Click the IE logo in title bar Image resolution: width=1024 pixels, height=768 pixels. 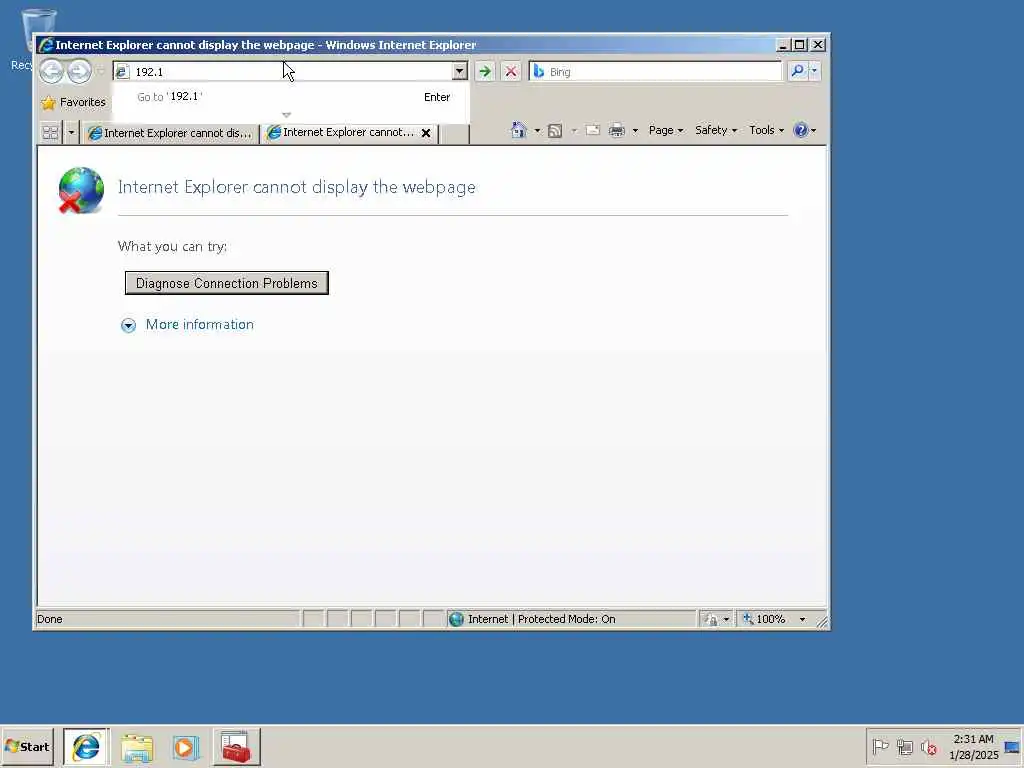(46, 44)
